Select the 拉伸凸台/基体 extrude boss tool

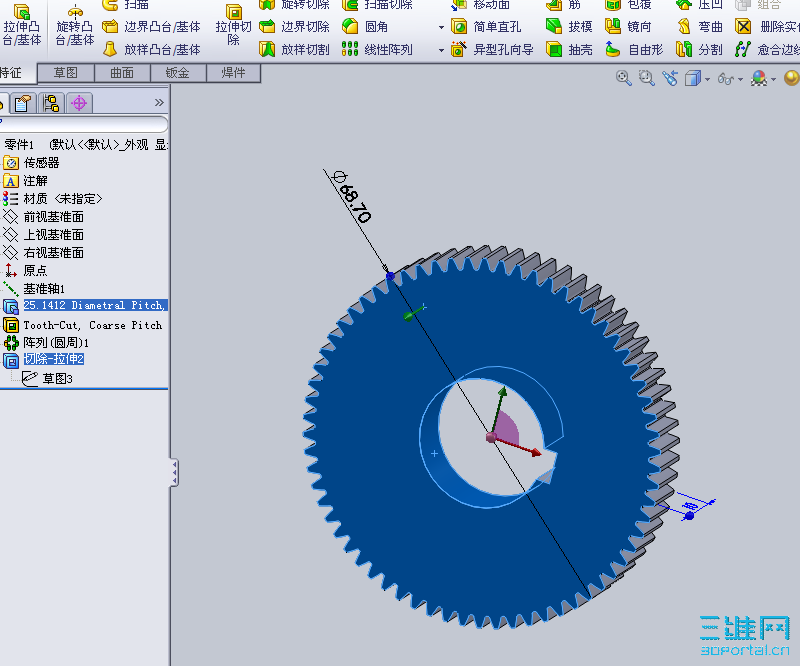tap(21, 24)
